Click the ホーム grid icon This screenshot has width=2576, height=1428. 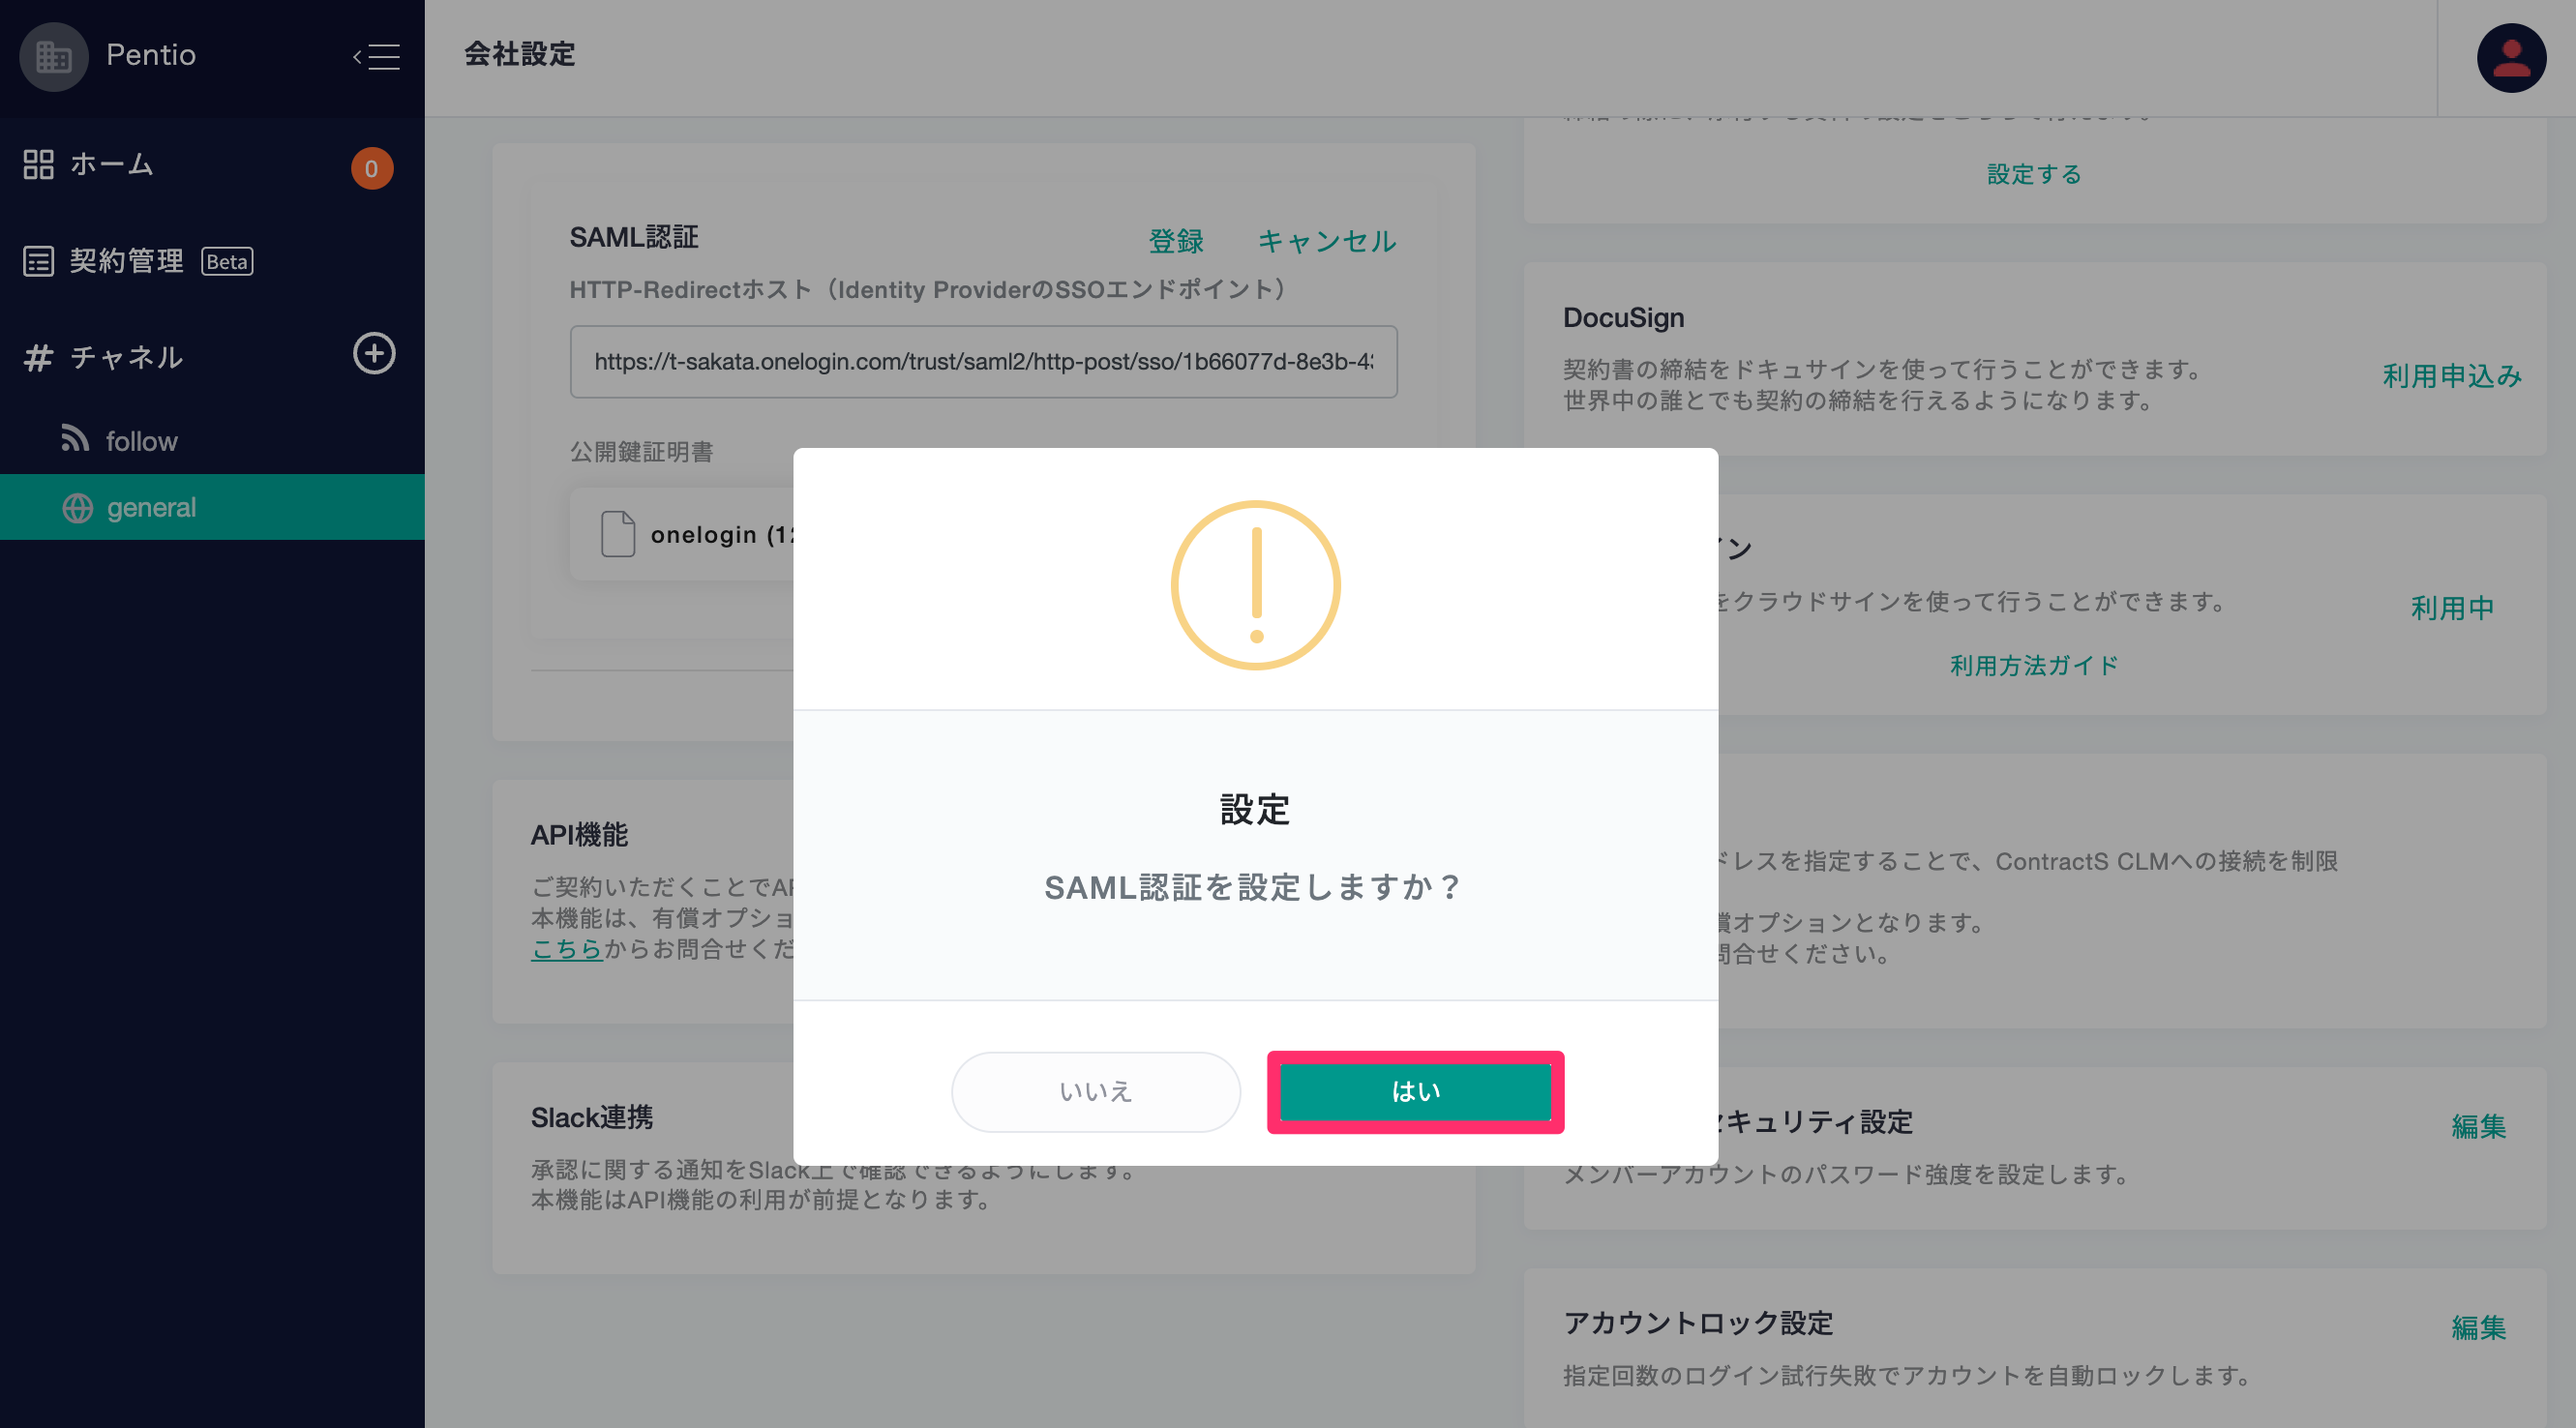[x=38, y=164]
